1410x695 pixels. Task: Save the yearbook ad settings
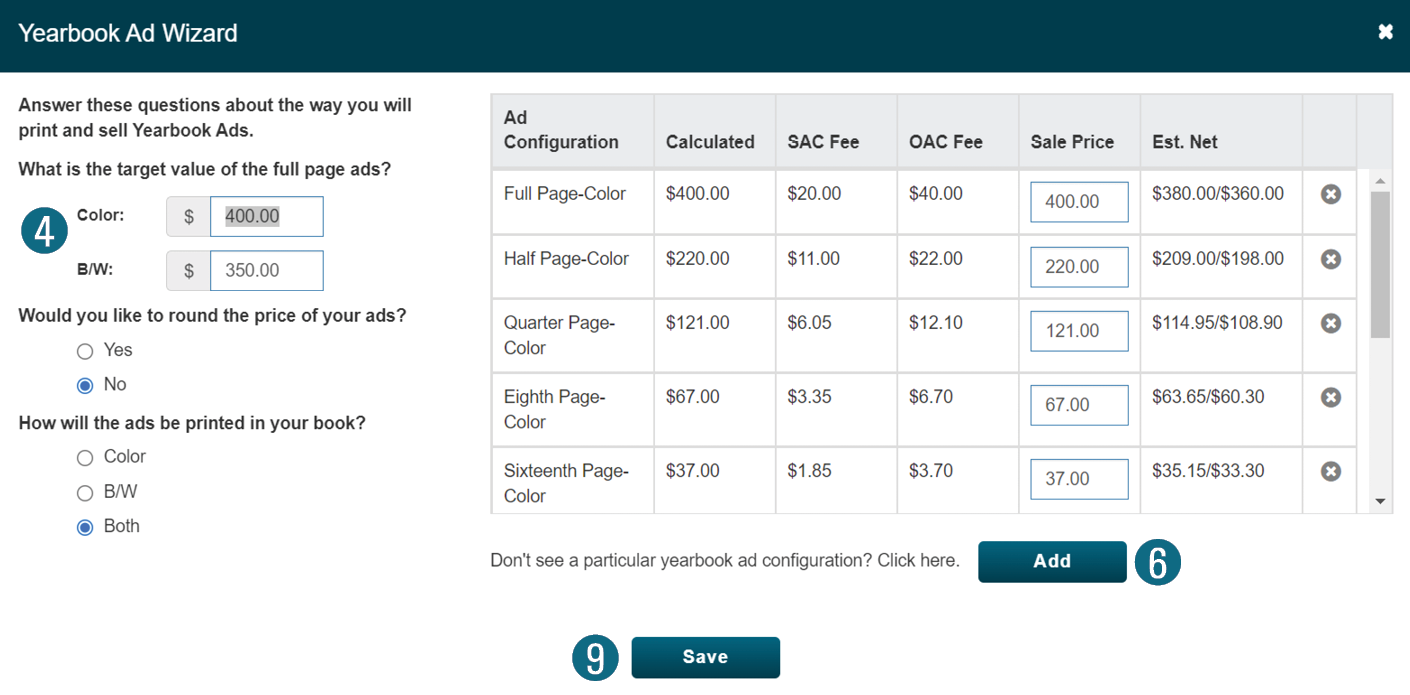(705, 657)
